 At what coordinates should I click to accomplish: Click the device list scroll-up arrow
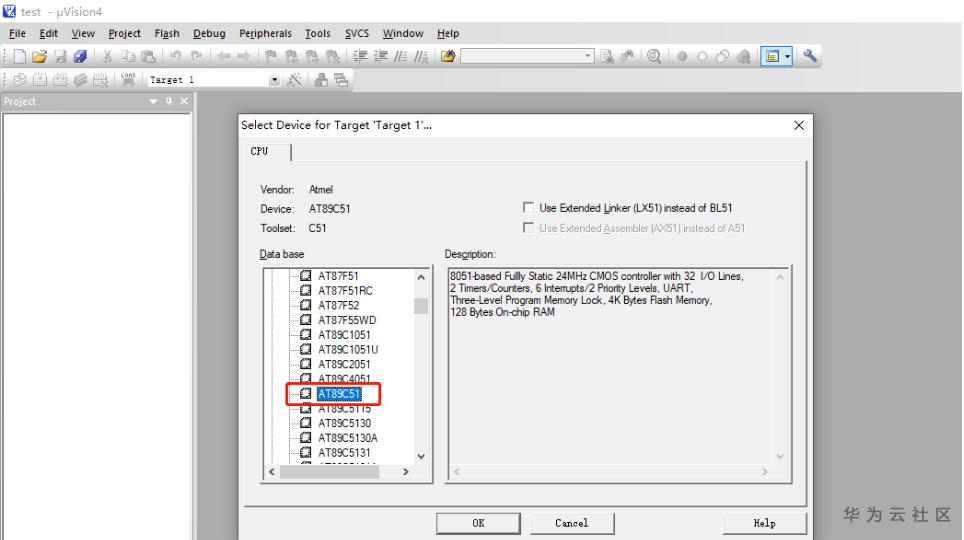pos(421,277)
